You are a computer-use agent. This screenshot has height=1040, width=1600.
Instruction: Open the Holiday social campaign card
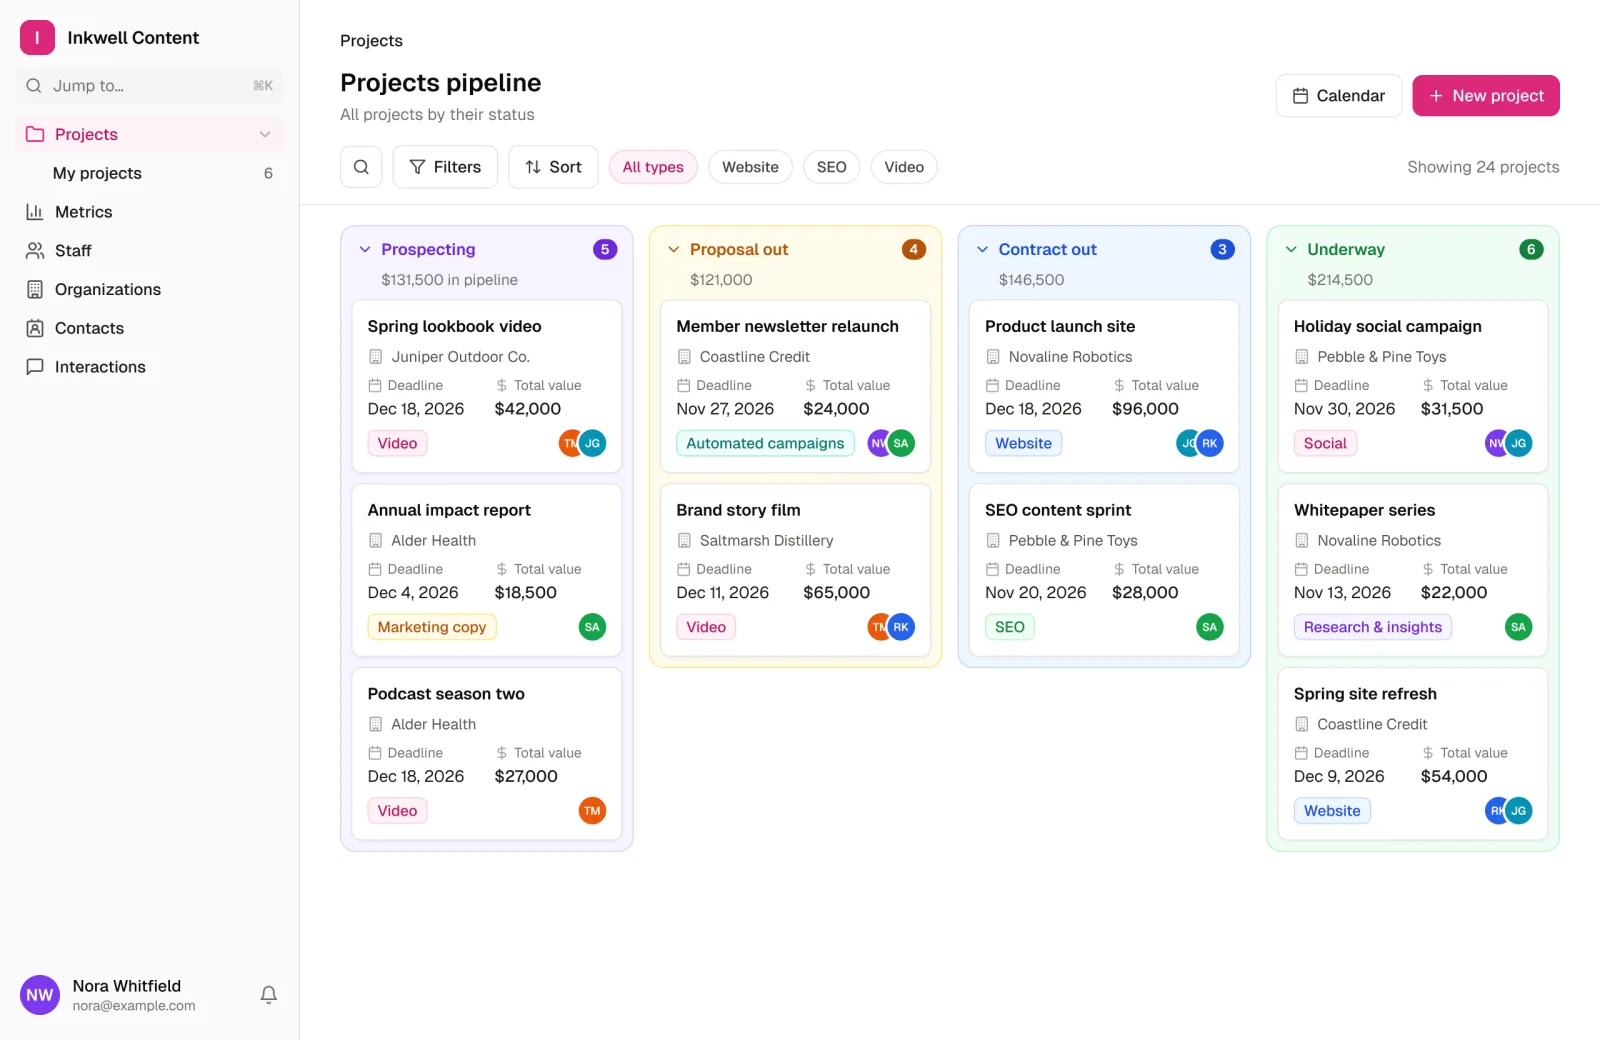[x=1413, y=386]
